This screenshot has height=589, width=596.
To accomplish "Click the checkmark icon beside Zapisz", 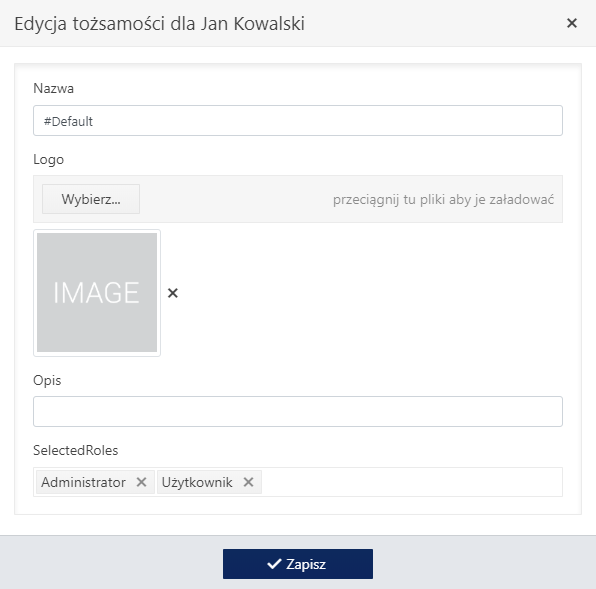I will tap(274, 564).
